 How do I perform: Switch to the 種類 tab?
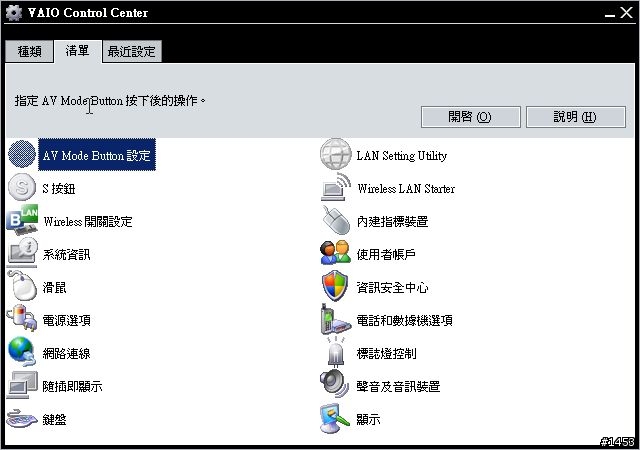point(29,51)
